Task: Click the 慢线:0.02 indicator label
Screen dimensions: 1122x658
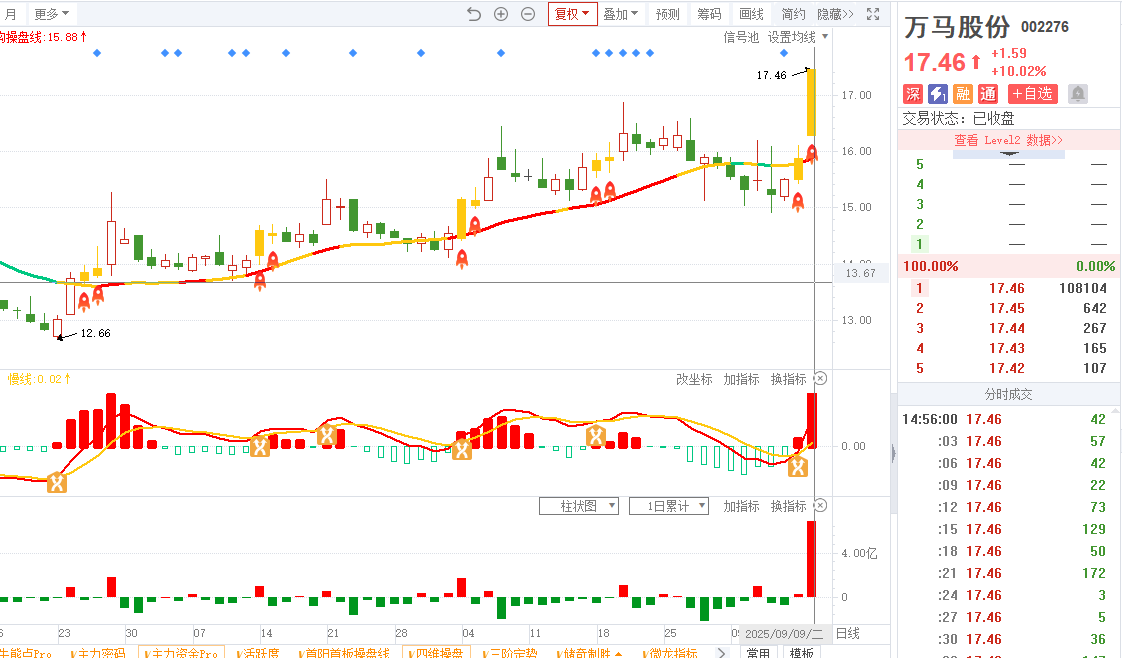Action: [39, 379]
